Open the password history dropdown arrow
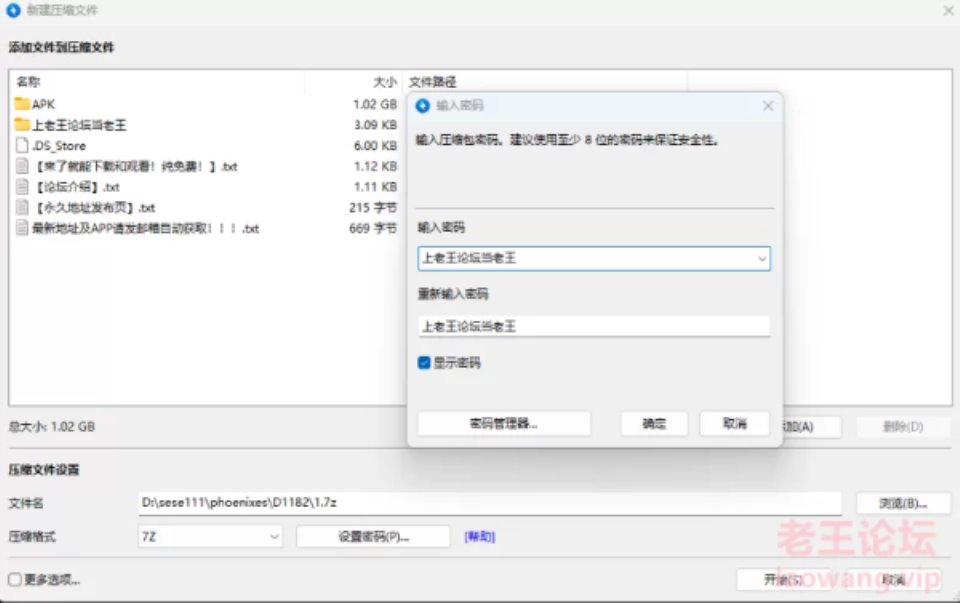This screenshot has height=603, width=960. pyautogui.click(x=762, y=258)
